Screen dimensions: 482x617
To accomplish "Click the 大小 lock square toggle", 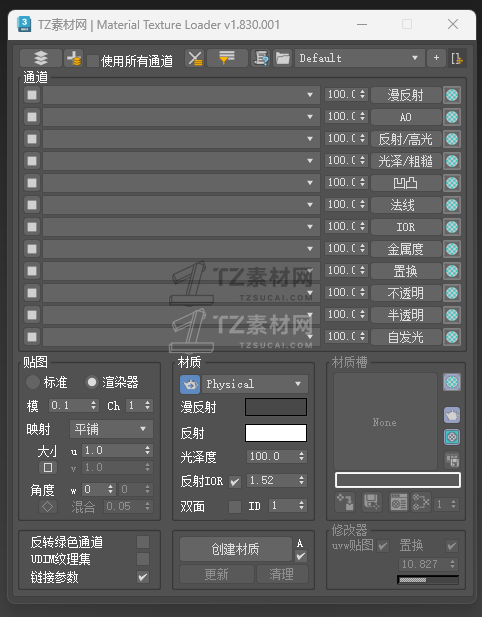I will click(48, 467).
